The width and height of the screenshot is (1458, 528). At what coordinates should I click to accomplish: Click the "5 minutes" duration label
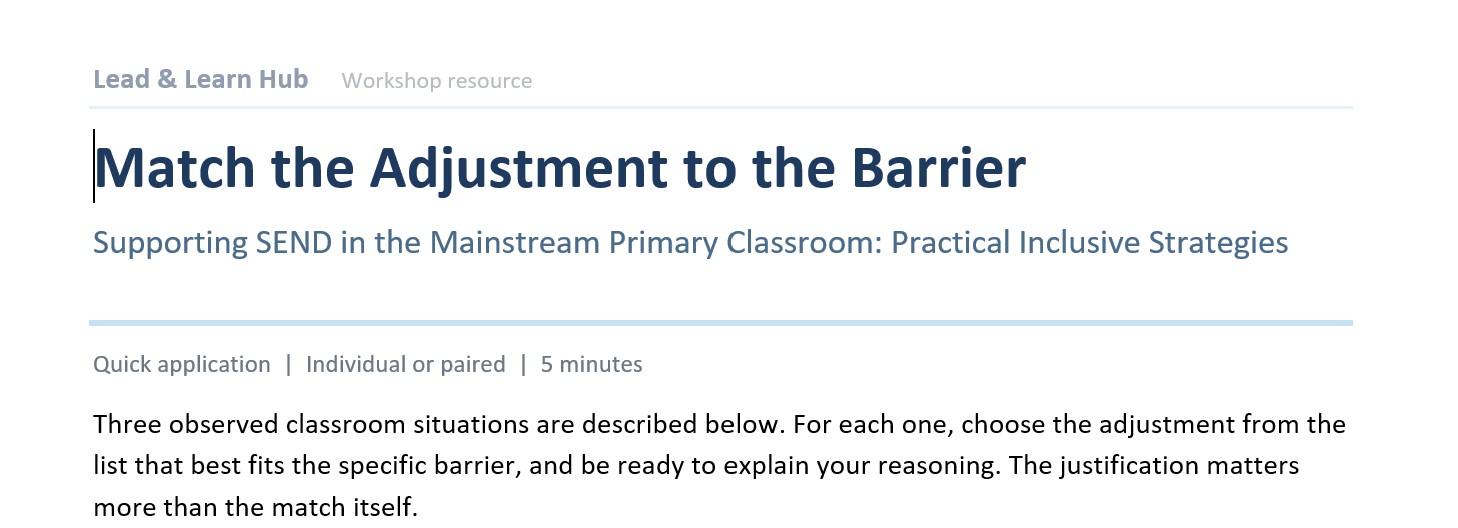point(592,365)
